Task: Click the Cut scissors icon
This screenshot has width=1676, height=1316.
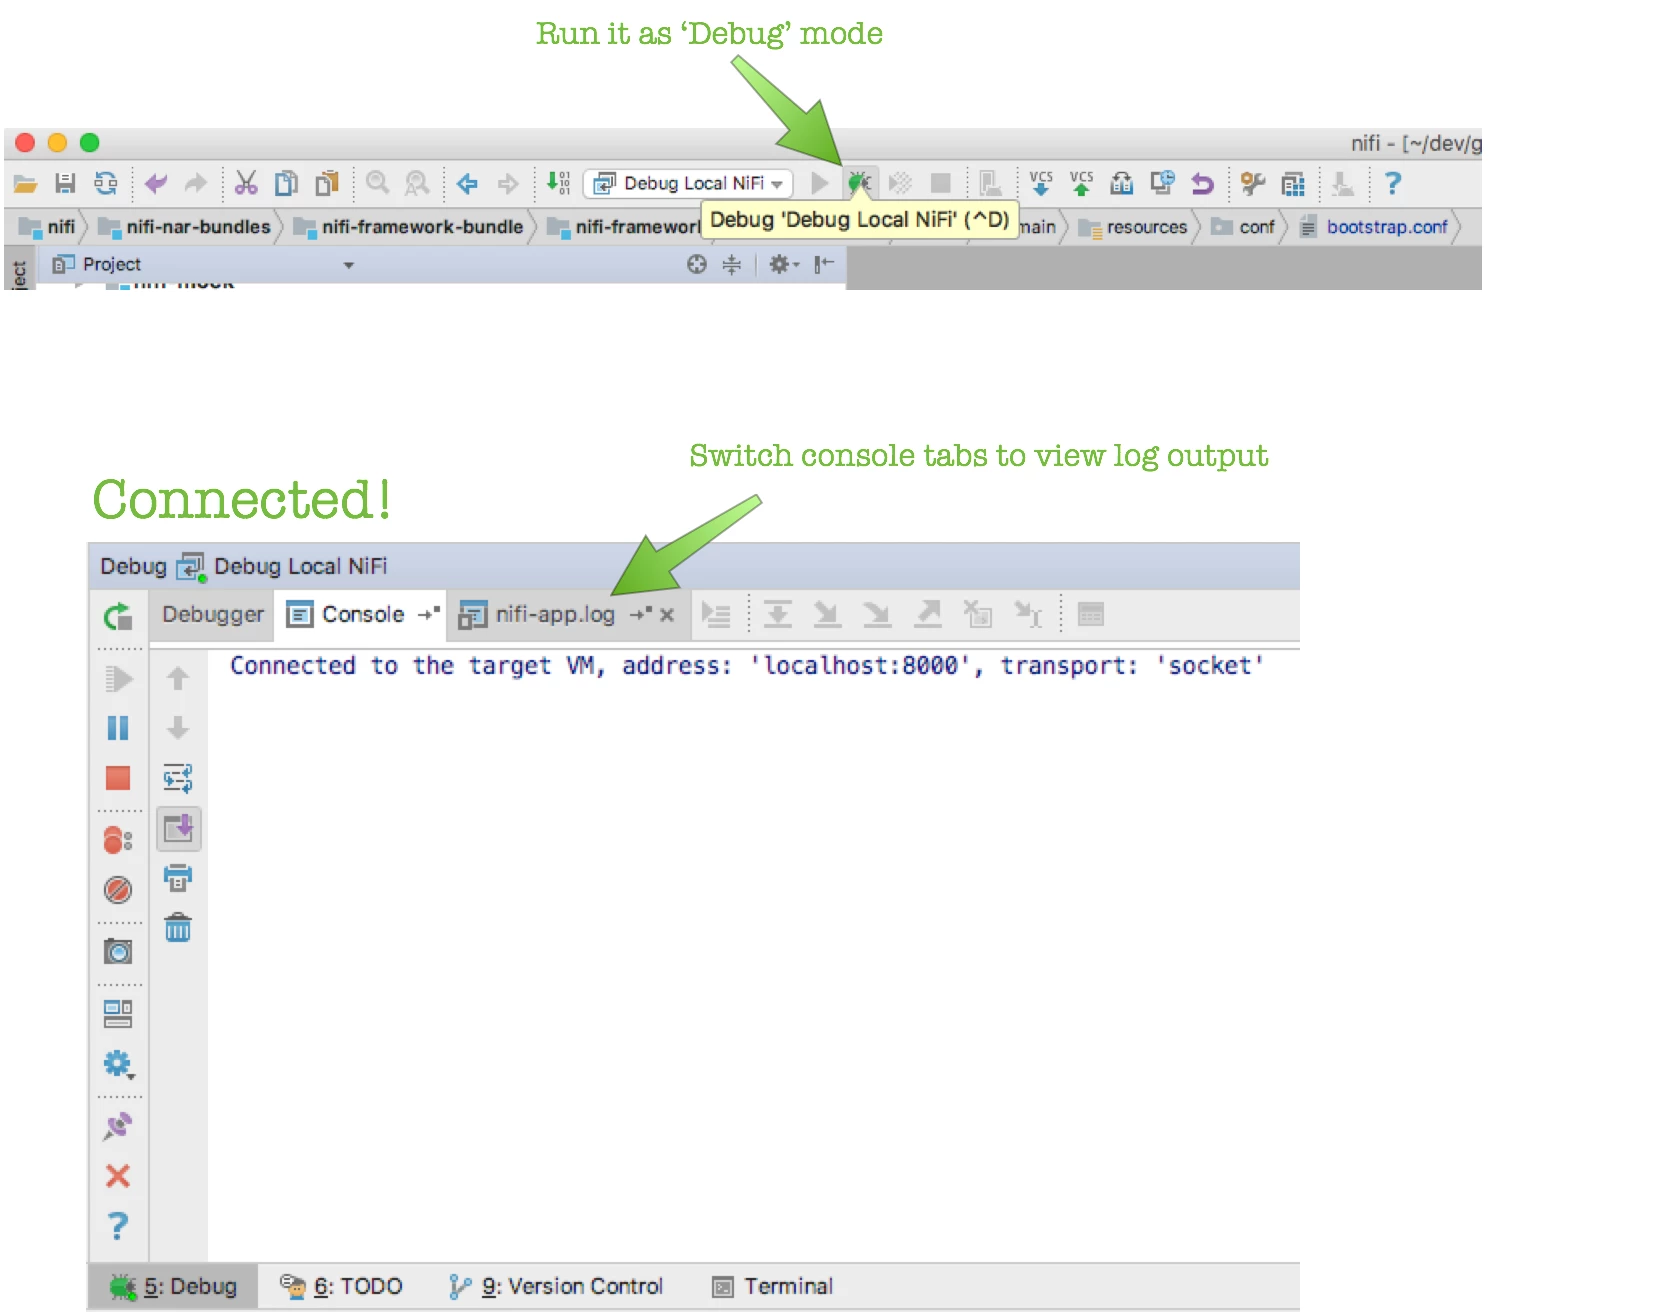Action: click(x=246, y=183)
